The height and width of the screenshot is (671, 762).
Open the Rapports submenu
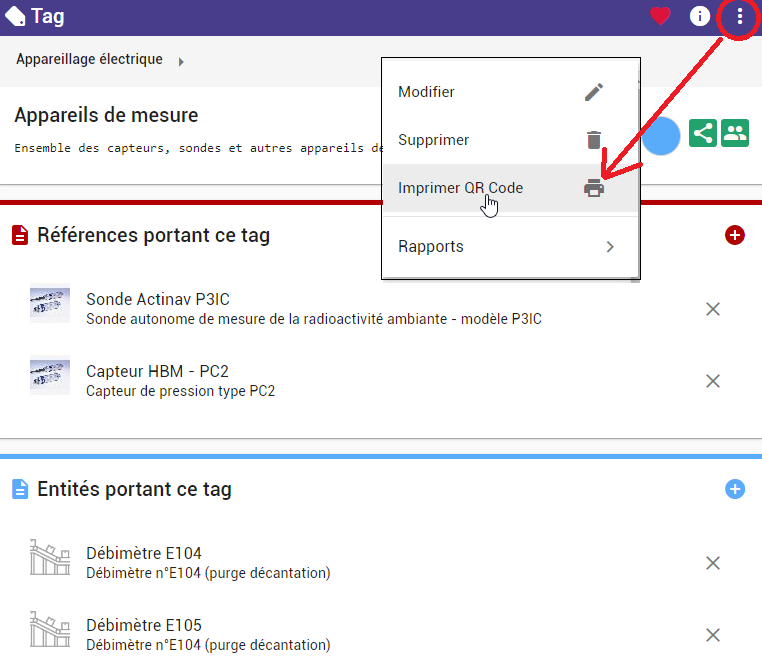tap(510, 246)
